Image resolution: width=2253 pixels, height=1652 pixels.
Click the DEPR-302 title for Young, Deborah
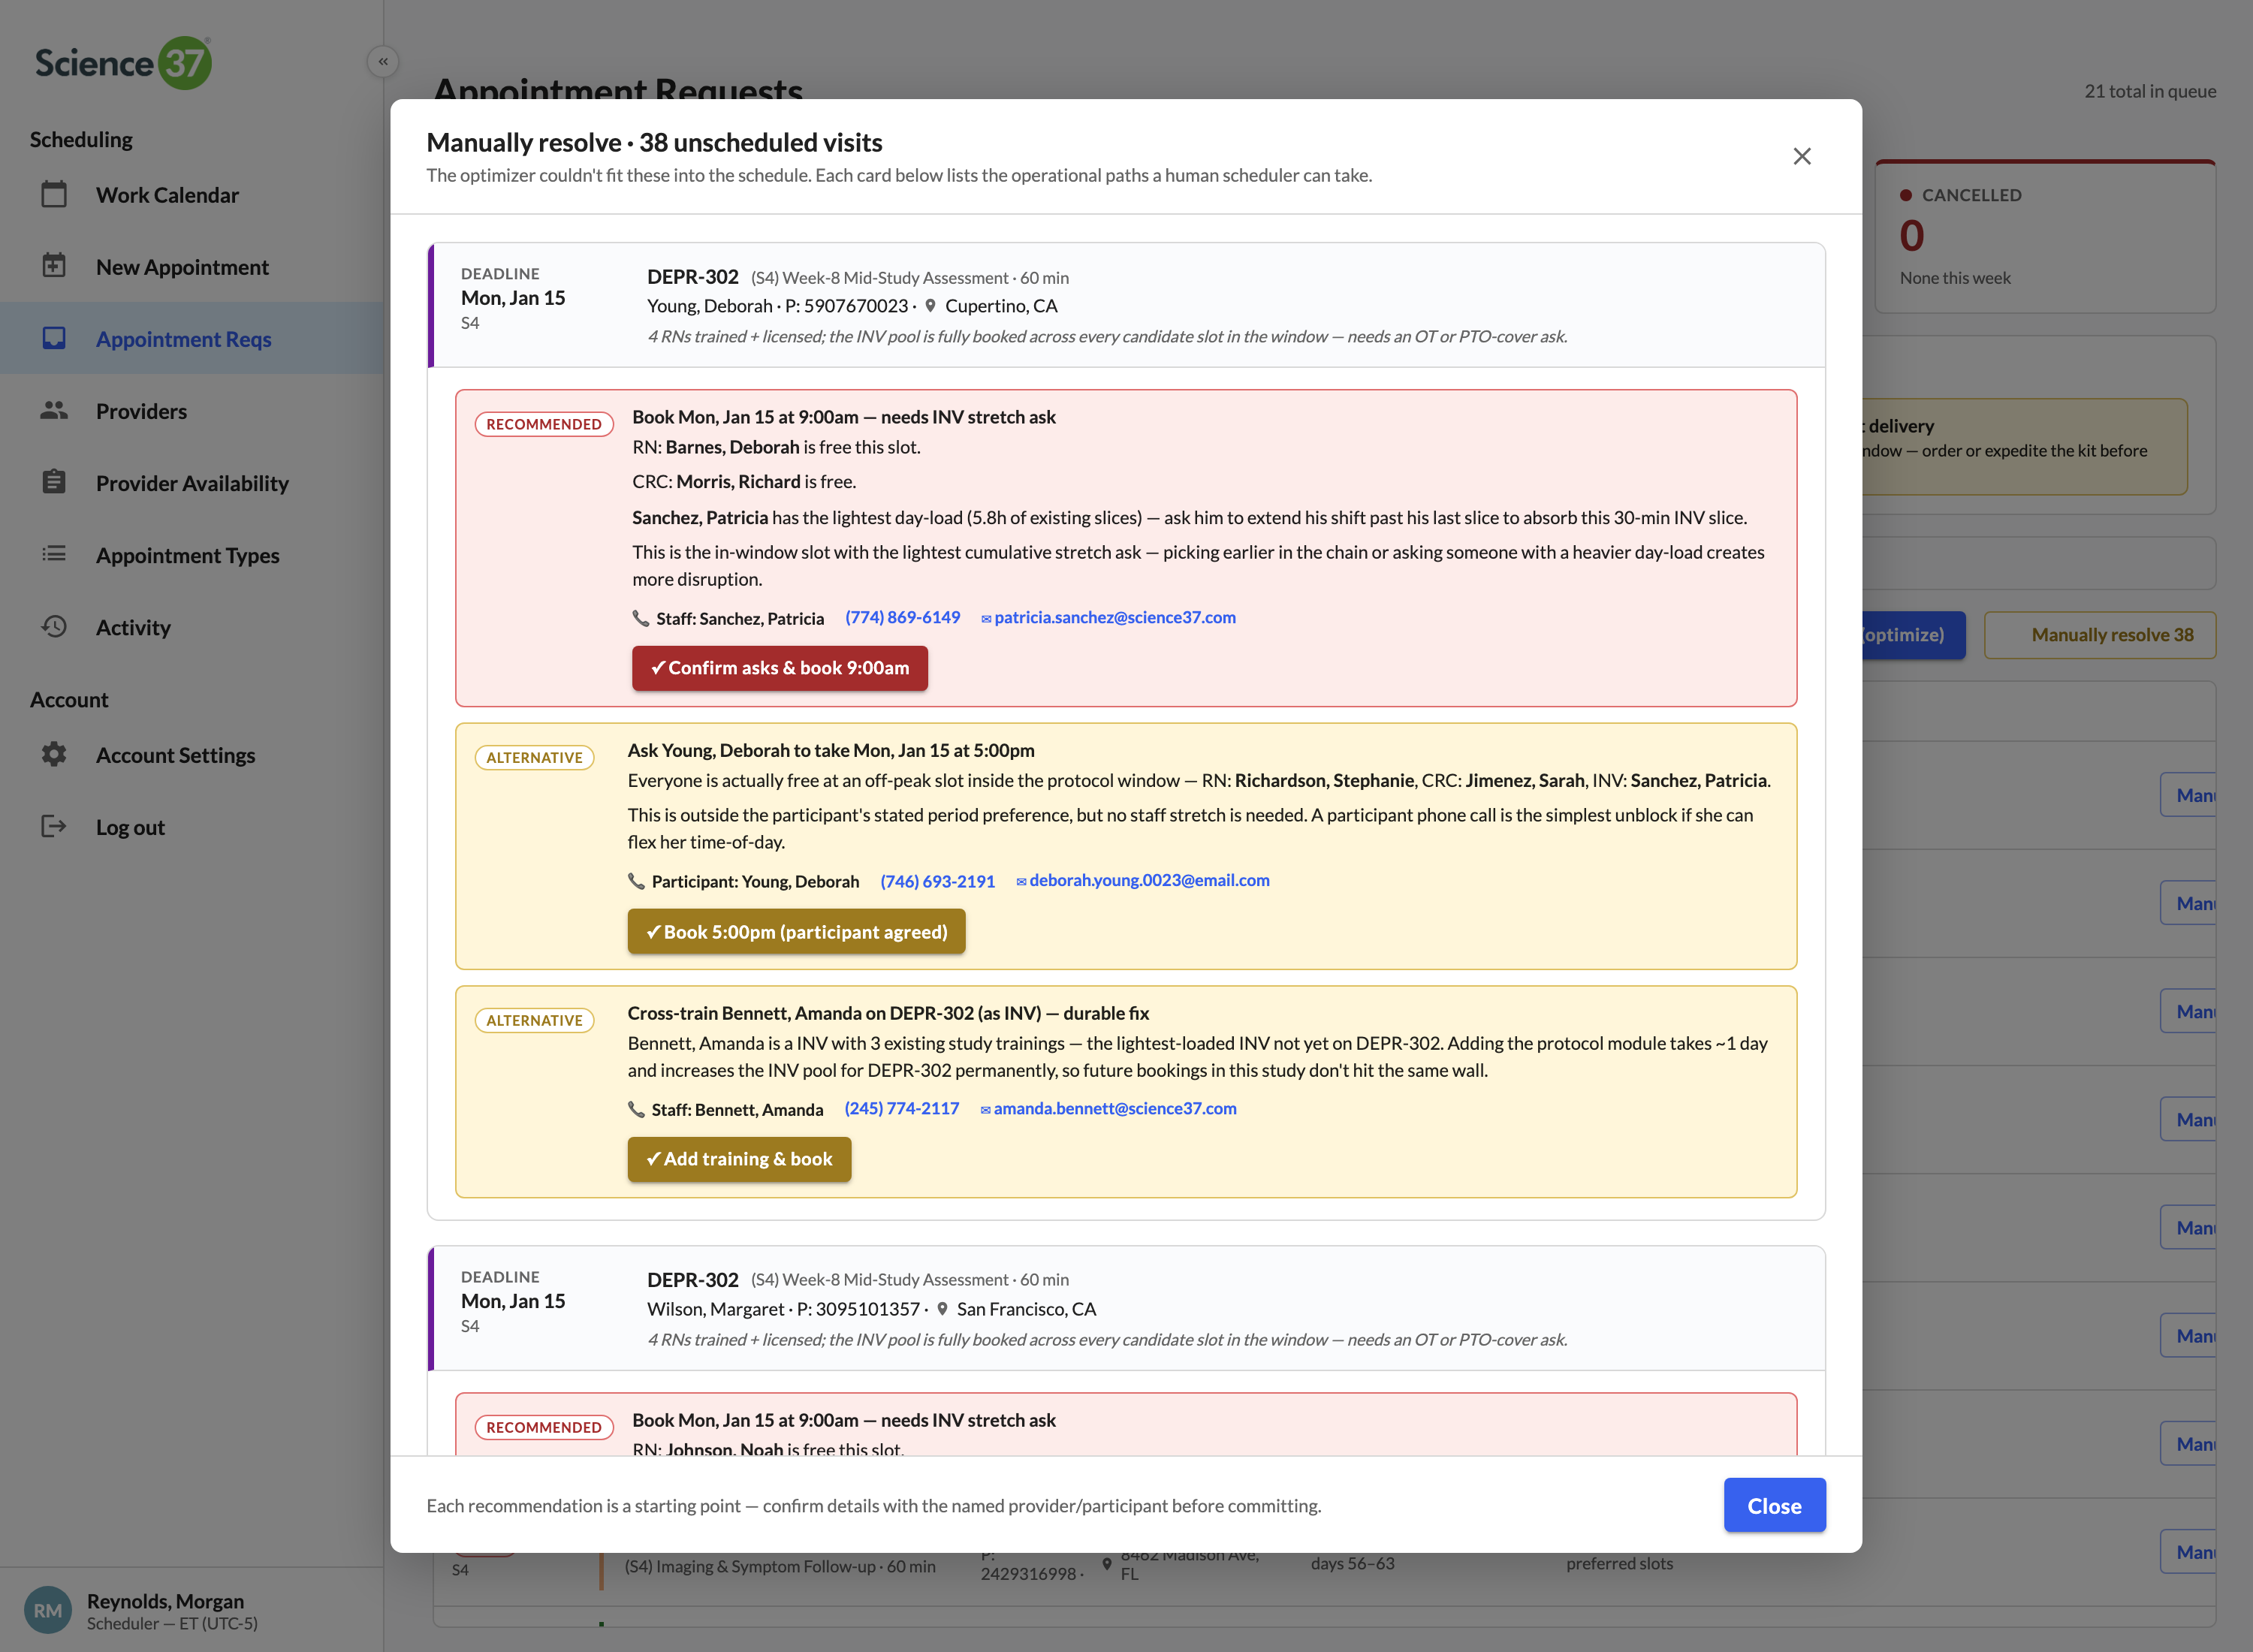(x=692, y=277)
